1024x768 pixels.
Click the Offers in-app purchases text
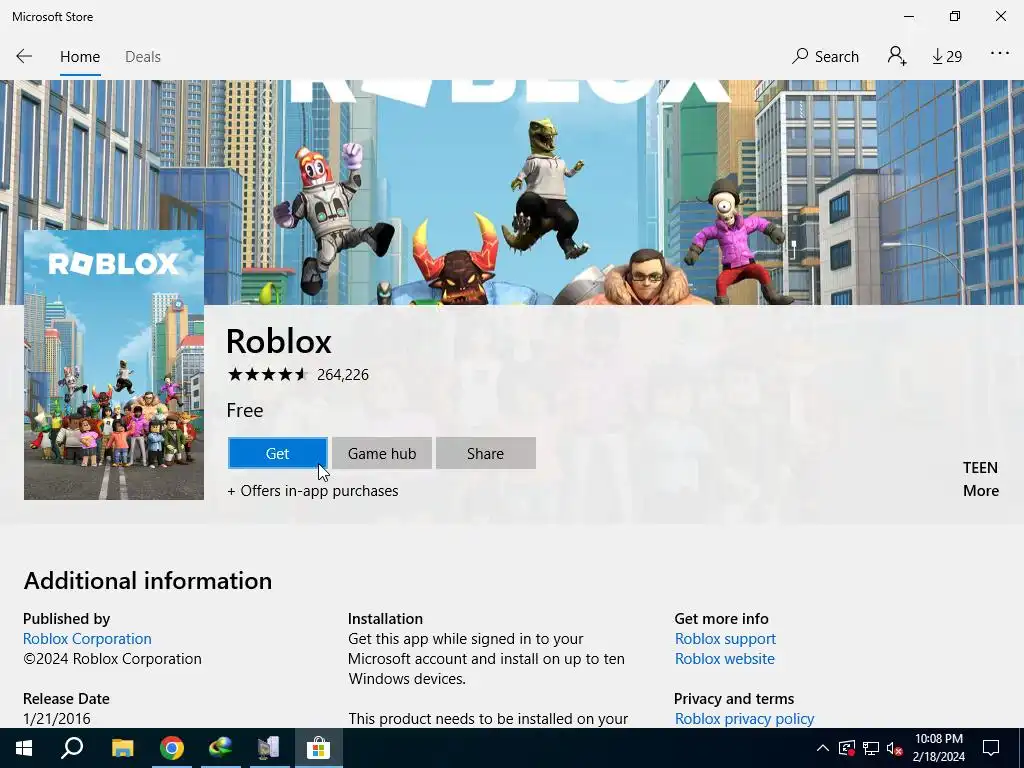point(312,490)
